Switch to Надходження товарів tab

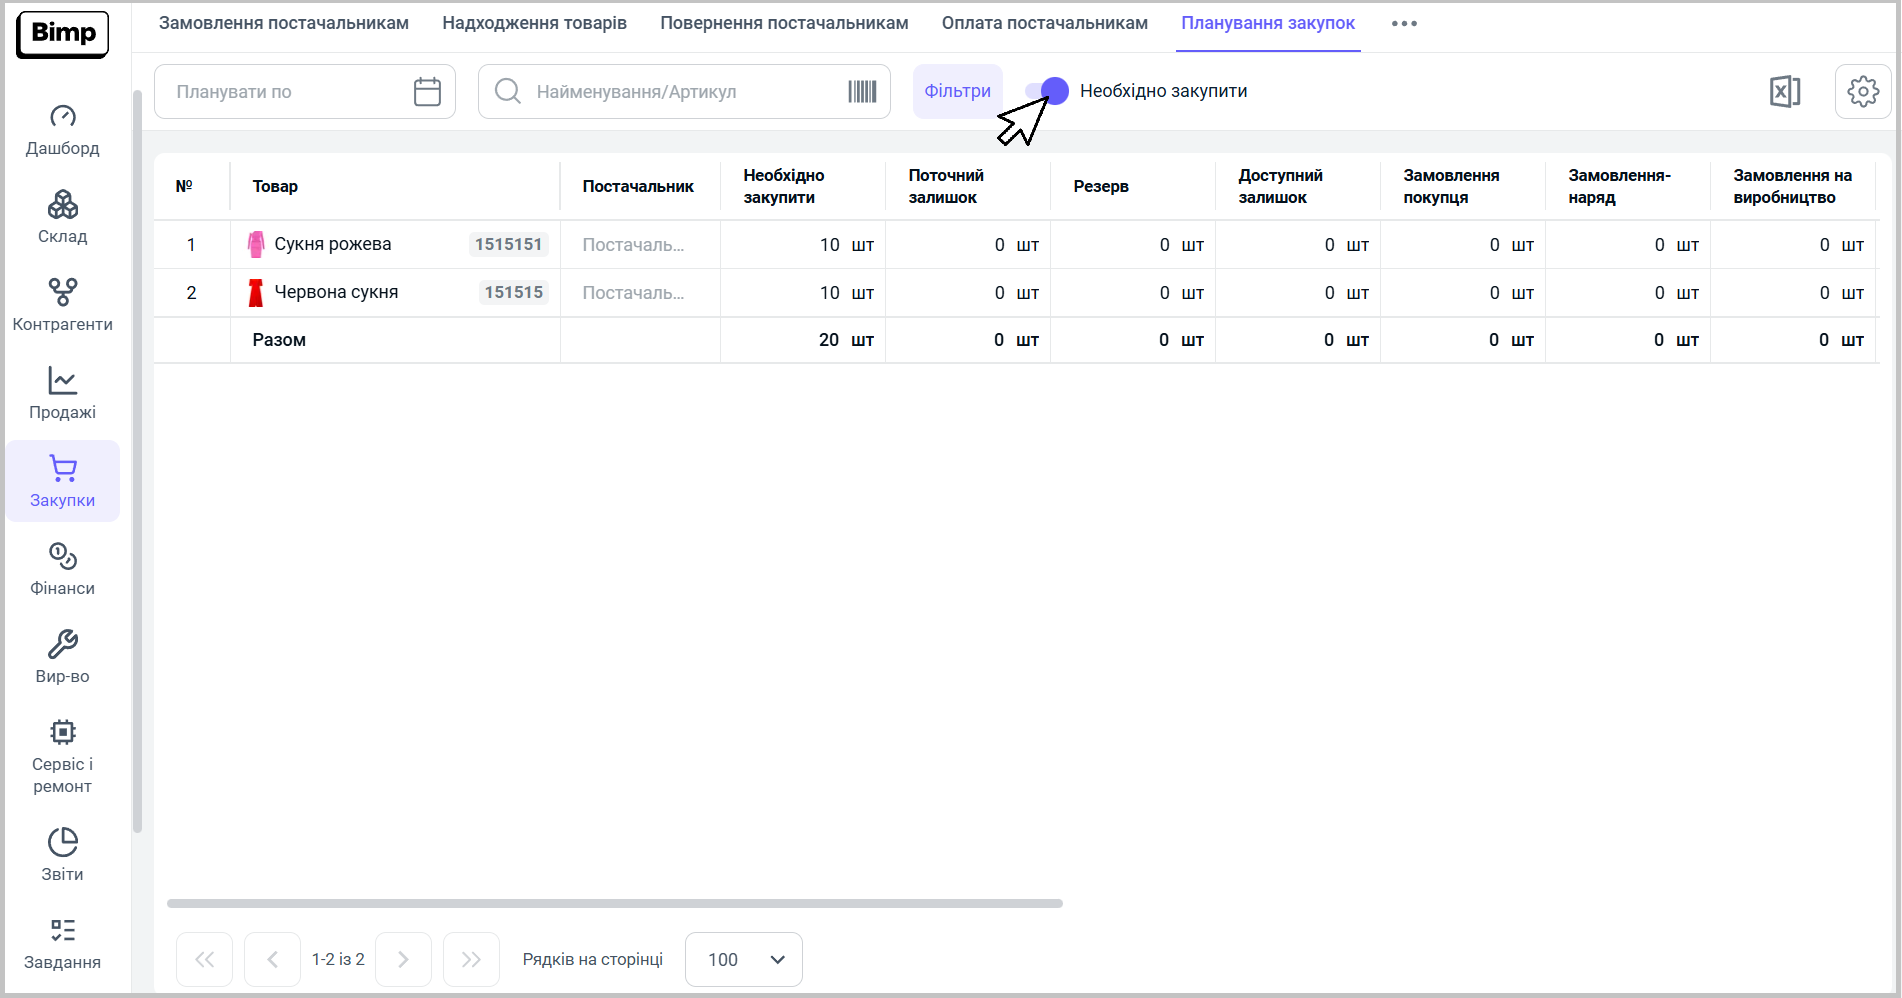pos(534,23)
